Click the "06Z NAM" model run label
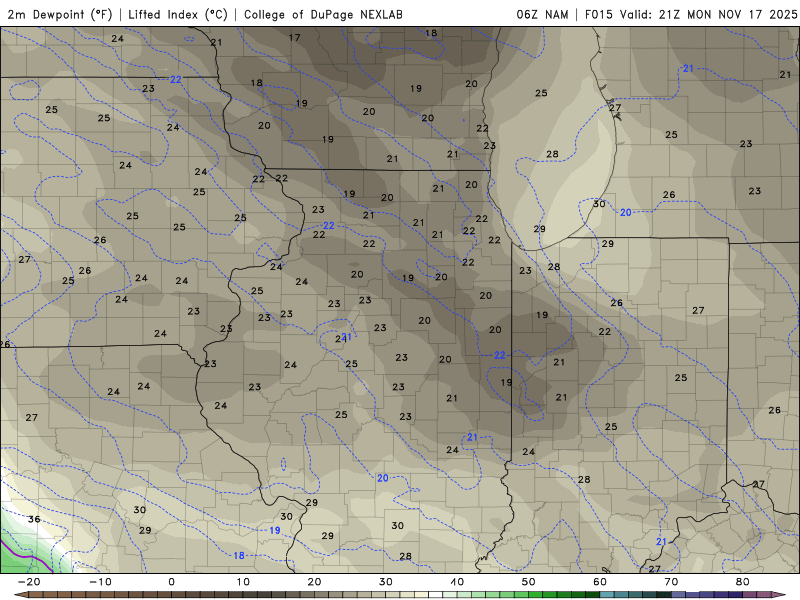Image resolution: width=800 pixels, height=600 pixels. coord(542,14)
